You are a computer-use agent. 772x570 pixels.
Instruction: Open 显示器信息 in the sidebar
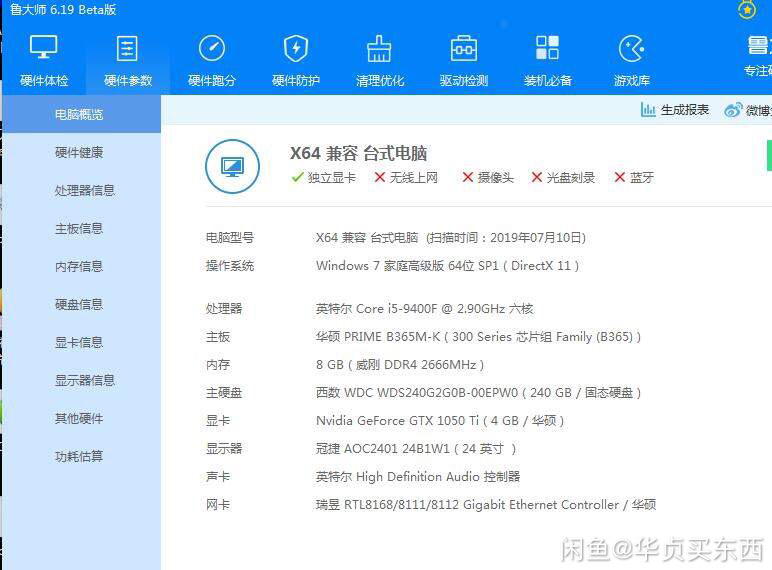coord(85,380)
